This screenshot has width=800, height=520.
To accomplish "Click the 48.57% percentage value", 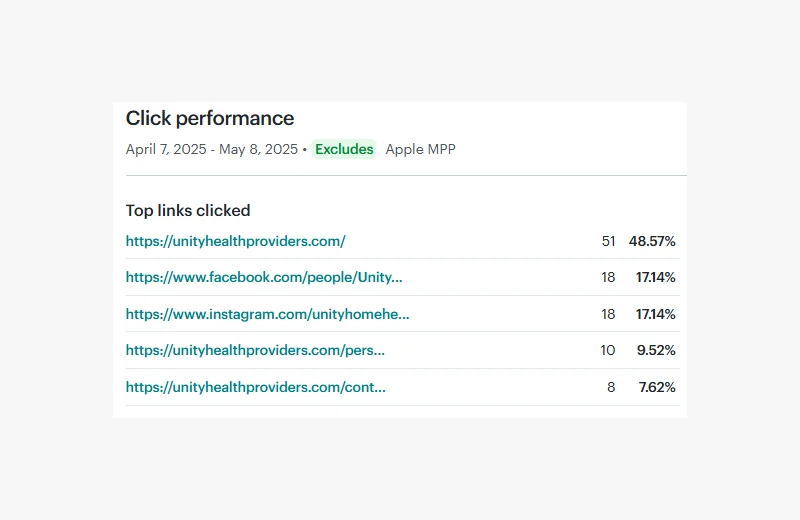I will pos(652,241).
